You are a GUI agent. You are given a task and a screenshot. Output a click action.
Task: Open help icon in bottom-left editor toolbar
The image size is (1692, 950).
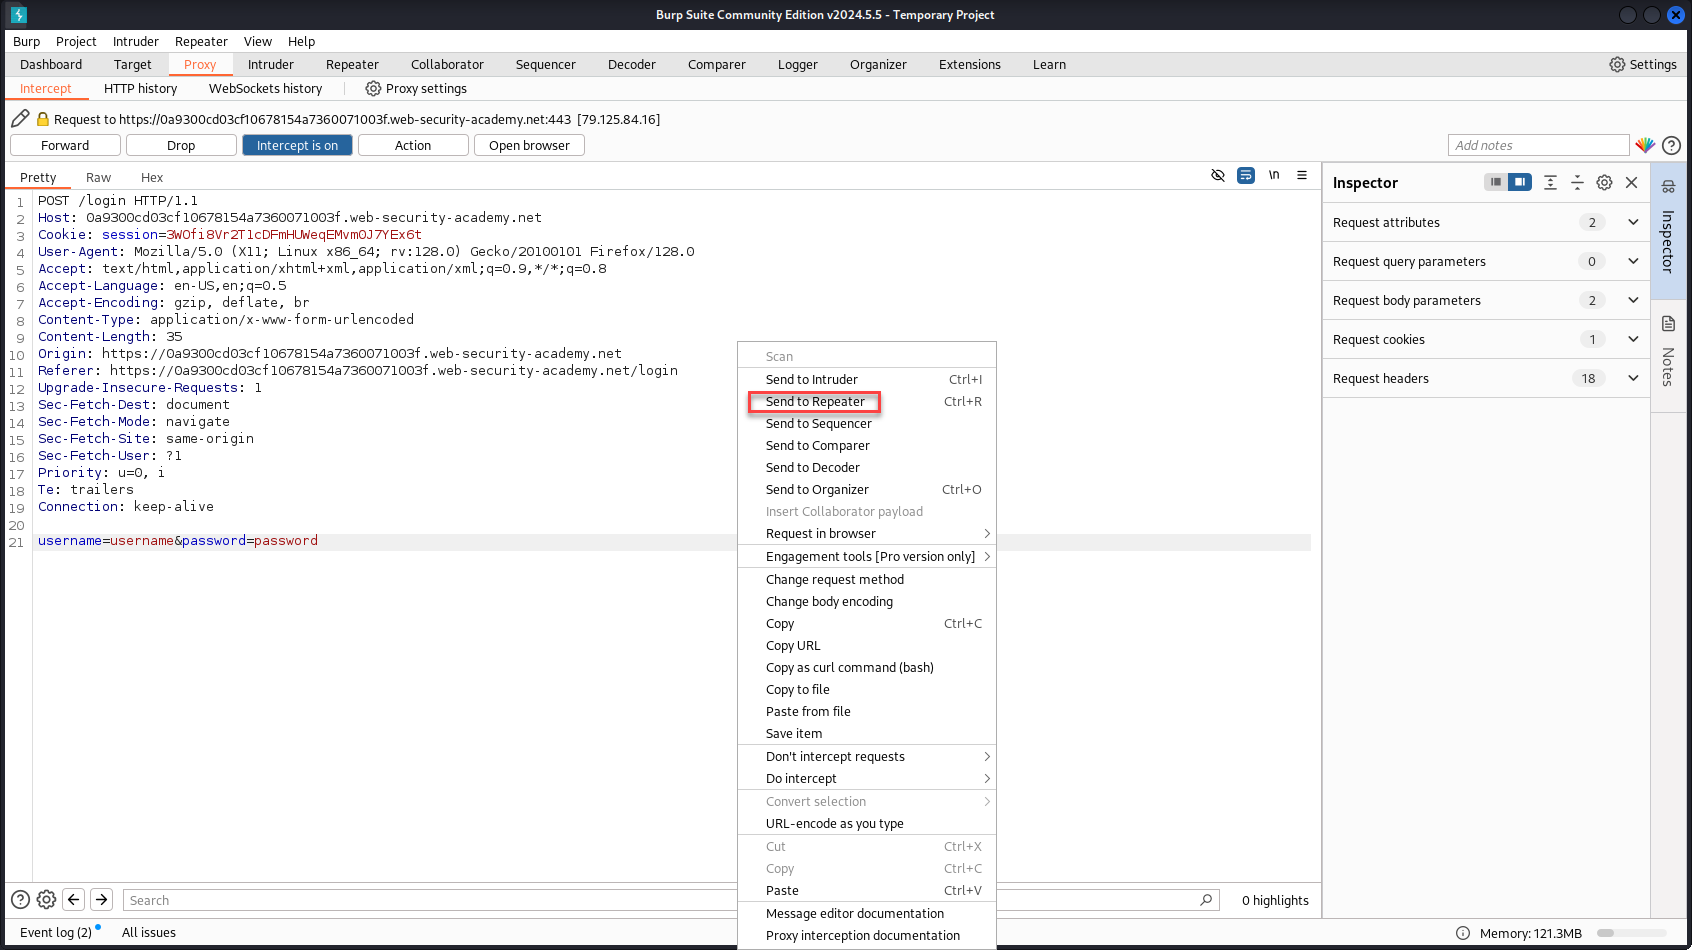coord(20,899)
